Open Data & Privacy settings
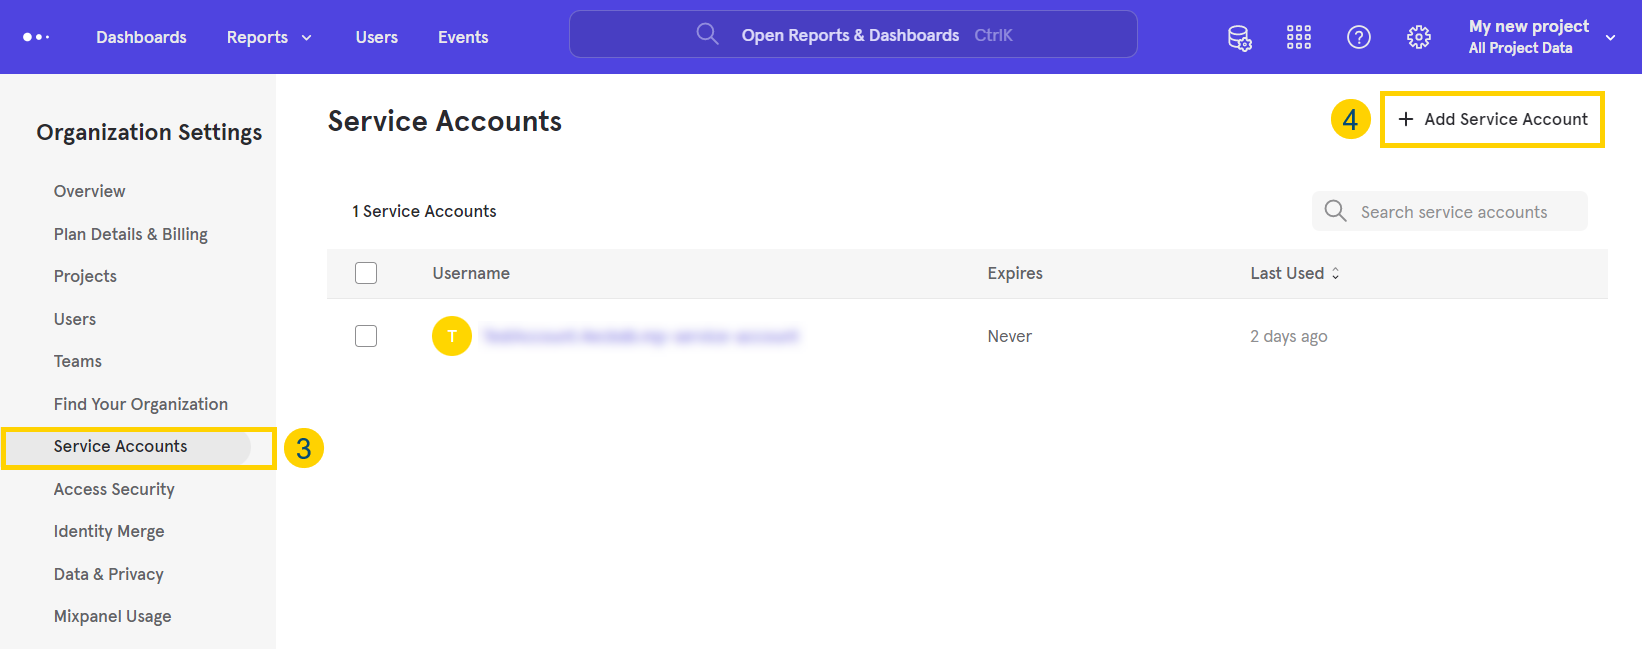 coord(109,574)
